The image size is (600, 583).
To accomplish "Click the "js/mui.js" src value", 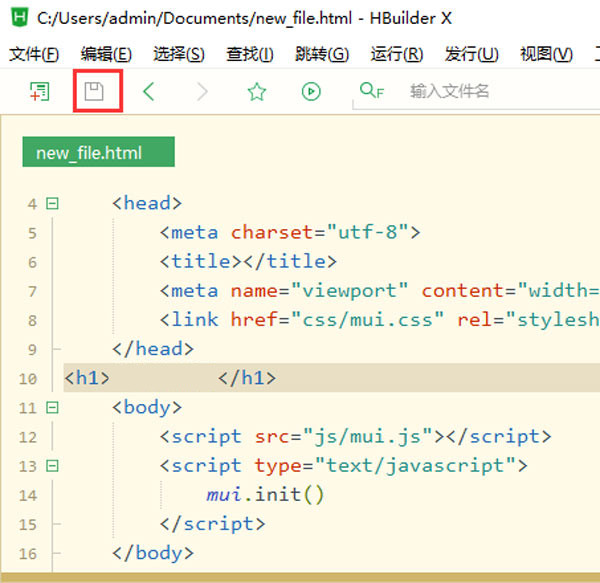I will [x=368, y=436].
